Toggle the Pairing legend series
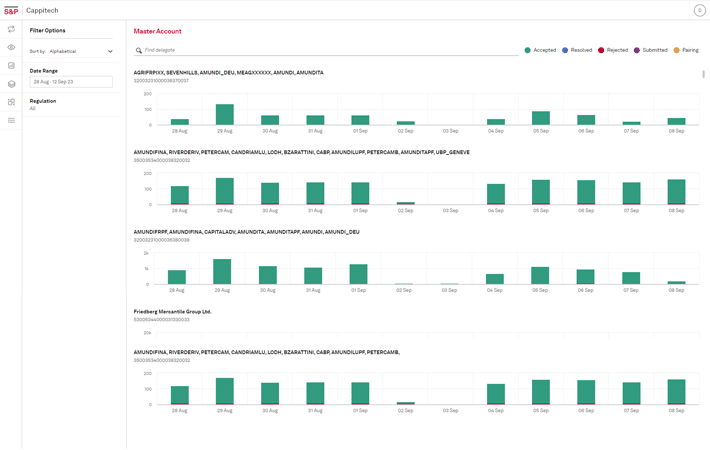This screenshot has height=450, width=710. tap(686, 50)
